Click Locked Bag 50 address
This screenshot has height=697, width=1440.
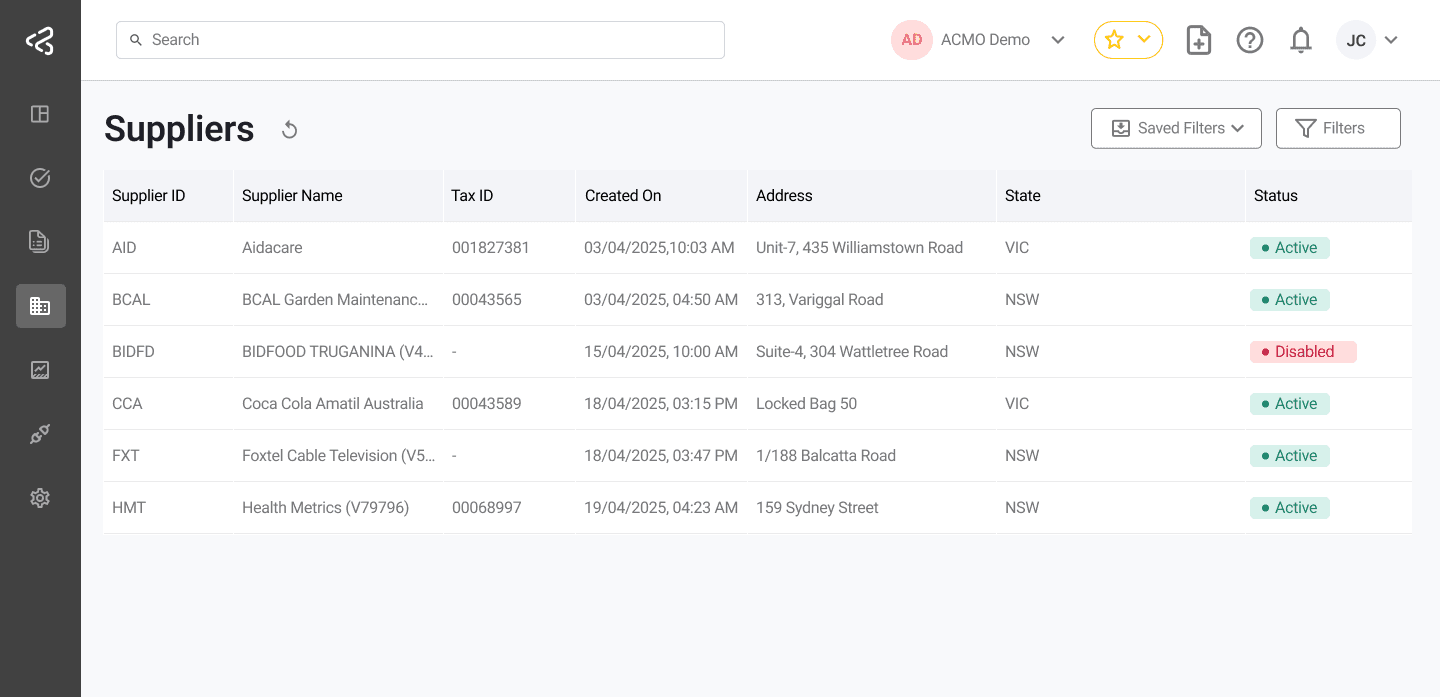[806, 404]
